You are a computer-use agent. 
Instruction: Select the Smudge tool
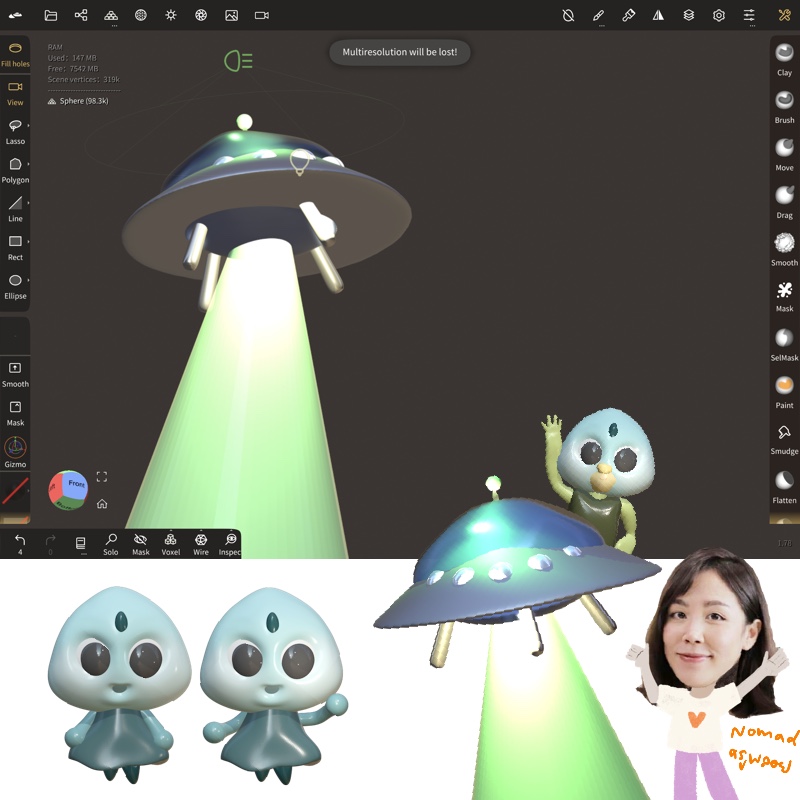tap(784, 439)
